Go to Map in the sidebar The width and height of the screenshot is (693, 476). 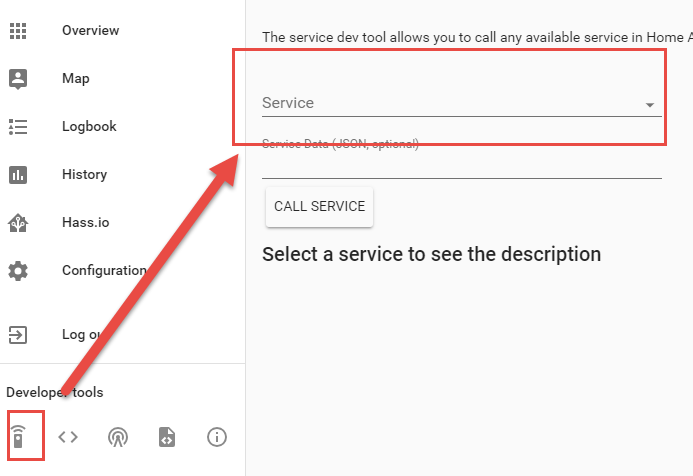pyautogui.click(x=76, y=79)
